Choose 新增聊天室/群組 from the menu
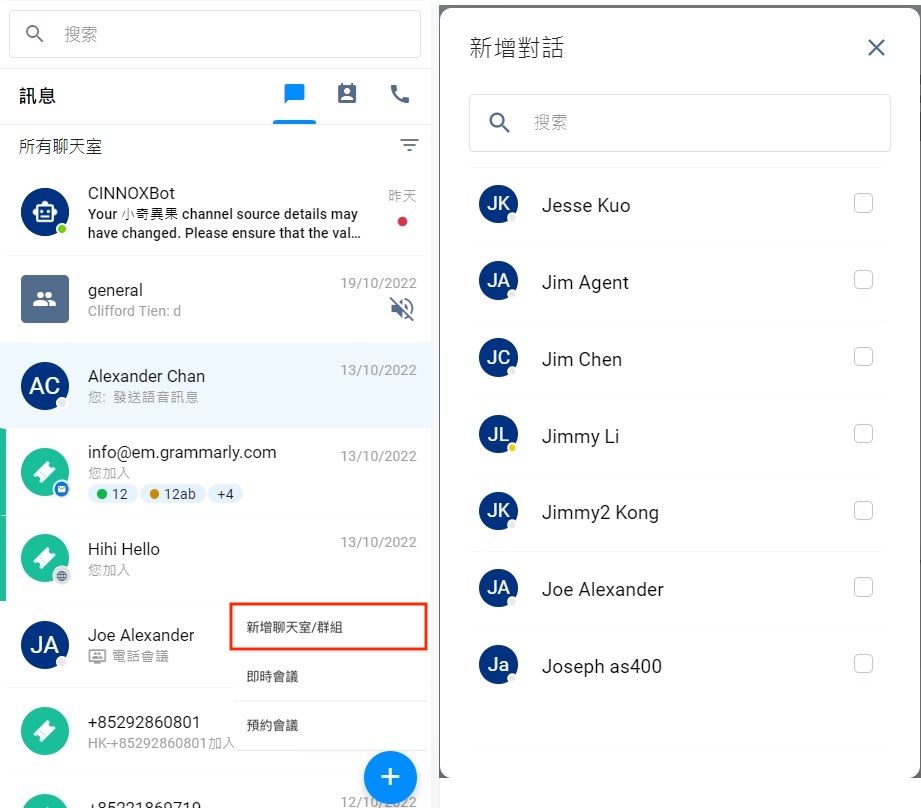The height and width of the screenshot is (808, 921). (328, 627)
